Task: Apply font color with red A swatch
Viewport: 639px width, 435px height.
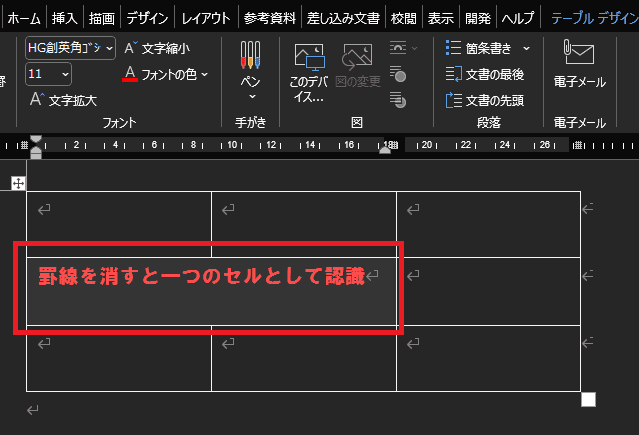Action: 130,73
